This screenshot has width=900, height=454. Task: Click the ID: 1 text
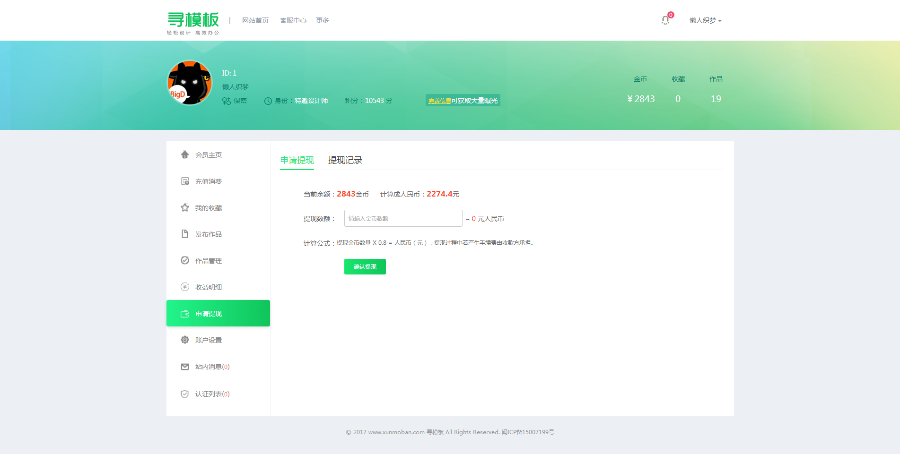click(x=229, y=73)
